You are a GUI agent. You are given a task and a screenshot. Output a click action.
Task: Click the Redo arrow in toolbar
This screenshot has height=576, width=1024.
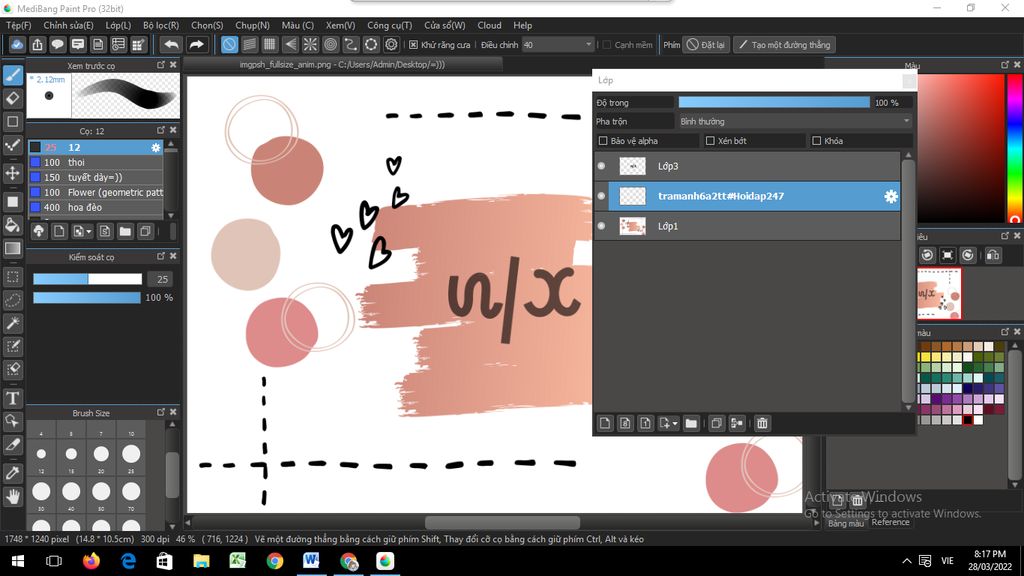[x=196, y=44]
